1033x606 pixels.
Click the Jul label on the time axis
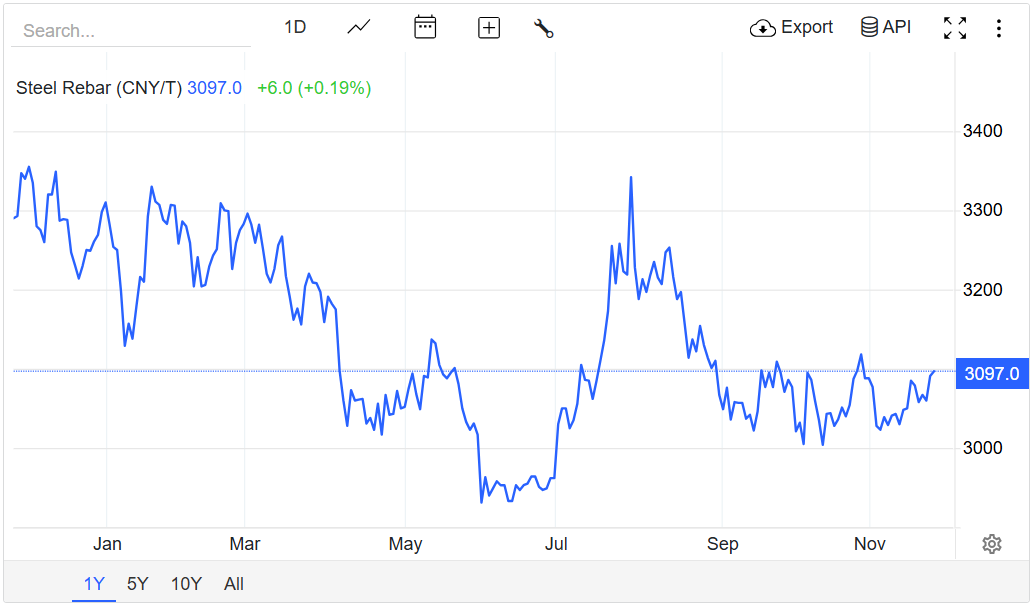tap(556, 544)
